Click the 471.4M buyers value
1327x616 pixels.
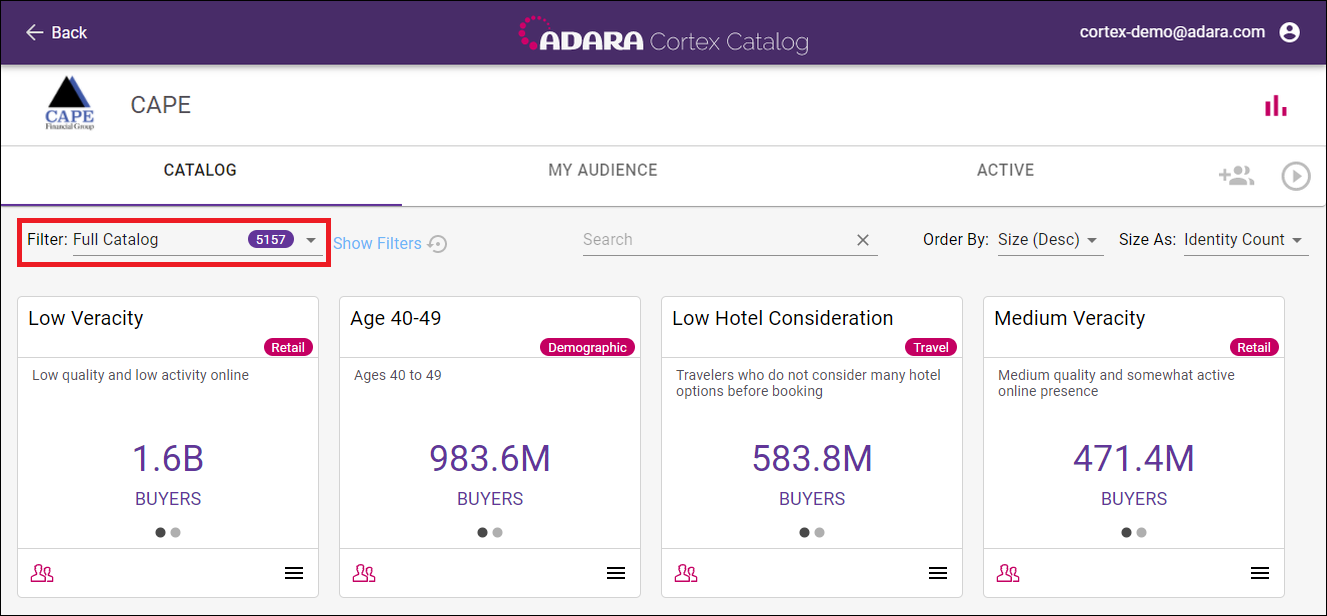click(x=1134, y=458)
